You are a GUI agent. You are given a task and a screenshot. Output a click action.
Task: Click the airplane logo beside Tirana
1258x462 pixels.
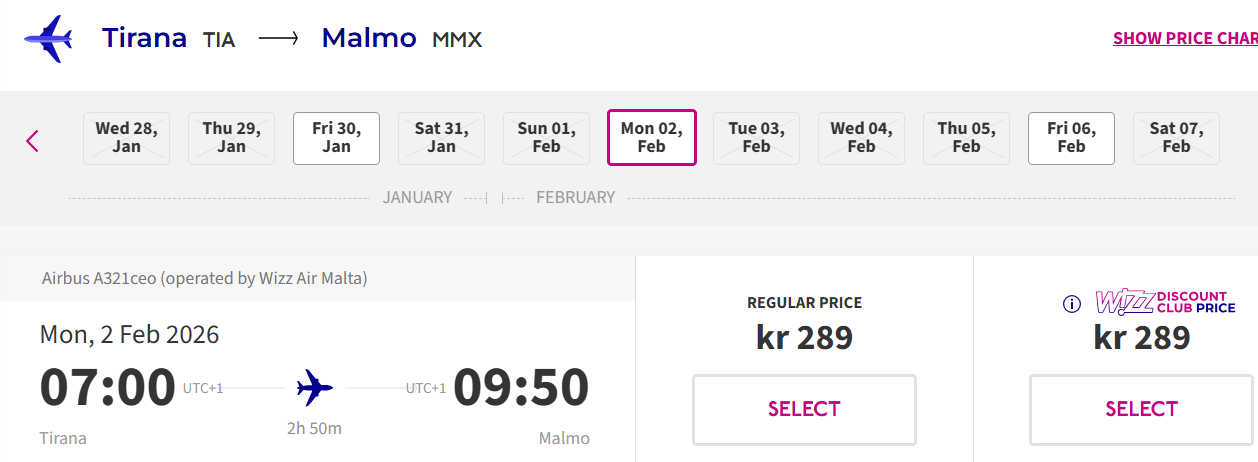pyautogui.click(x=48, y=39)
